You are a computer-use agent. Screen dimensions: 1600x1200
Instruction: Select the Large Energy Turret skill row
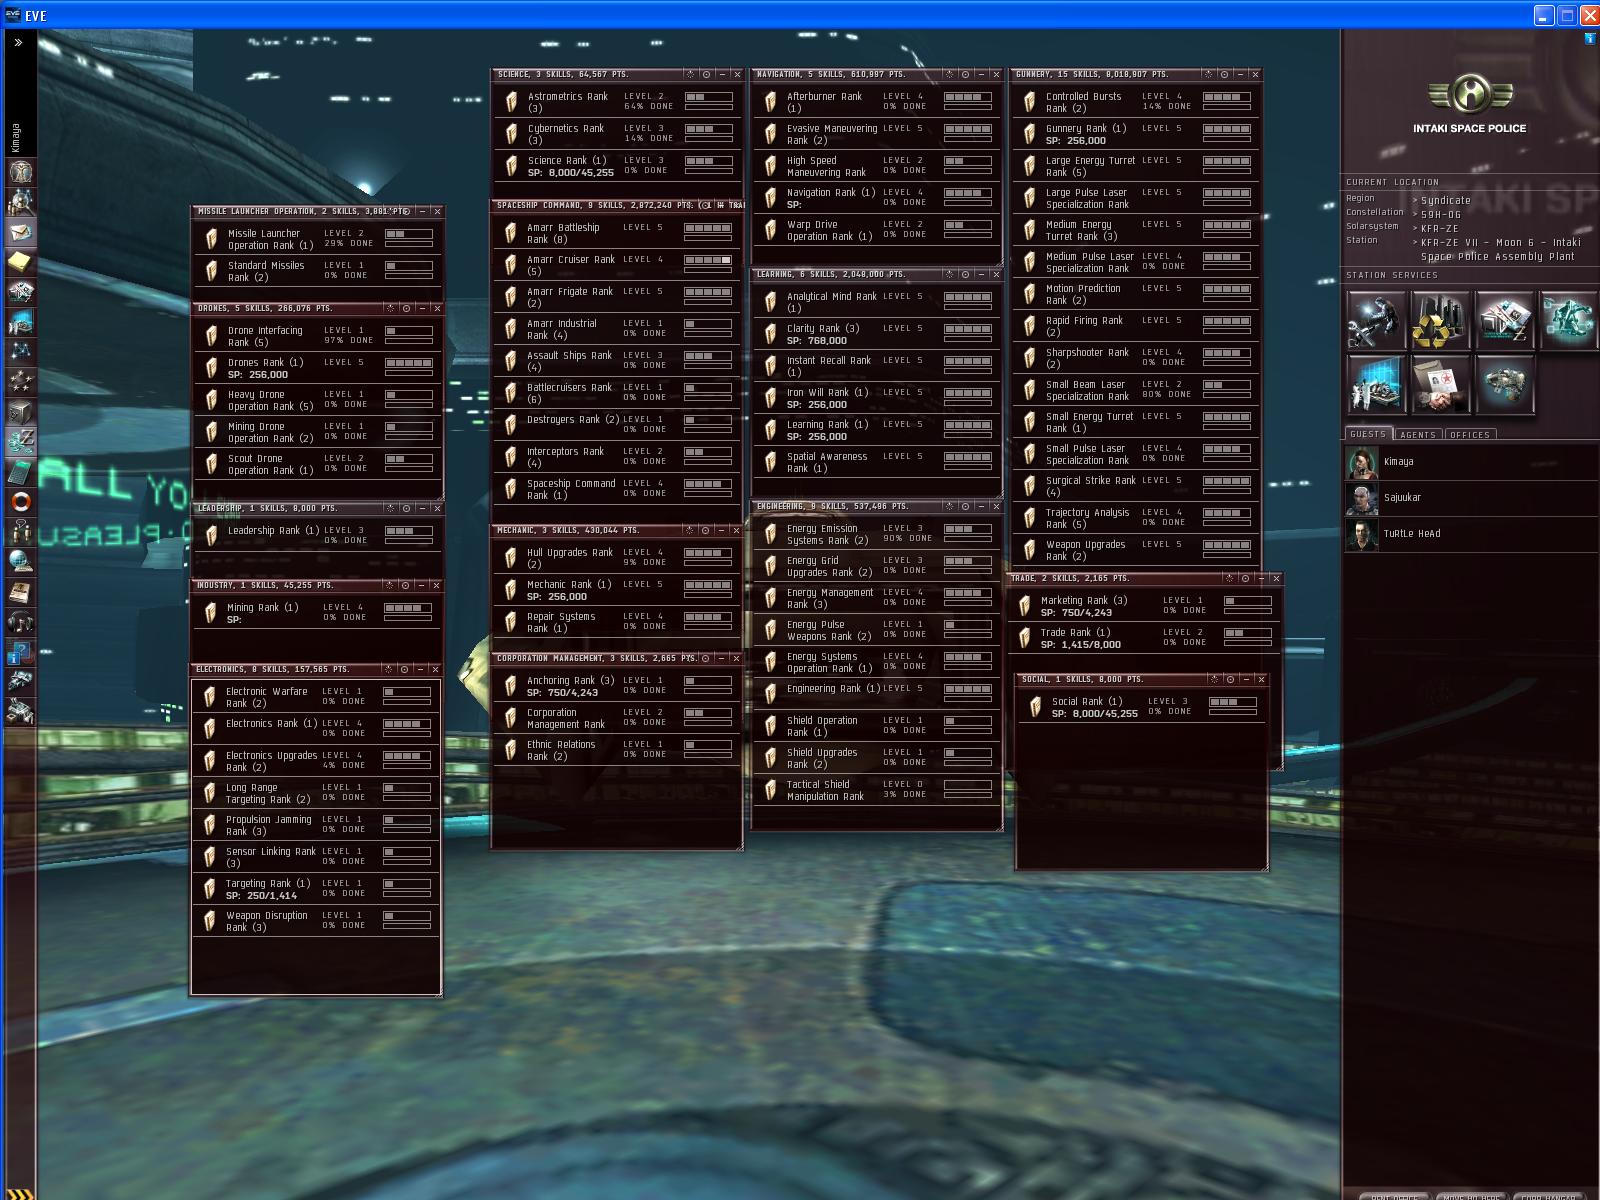[1135, 166]
